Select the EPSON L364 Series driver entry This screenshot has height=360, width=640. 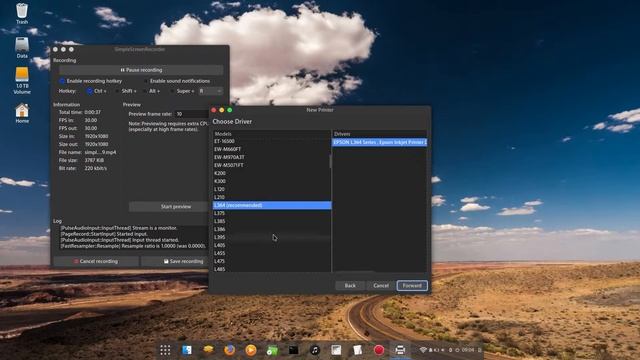coord(380,142)
